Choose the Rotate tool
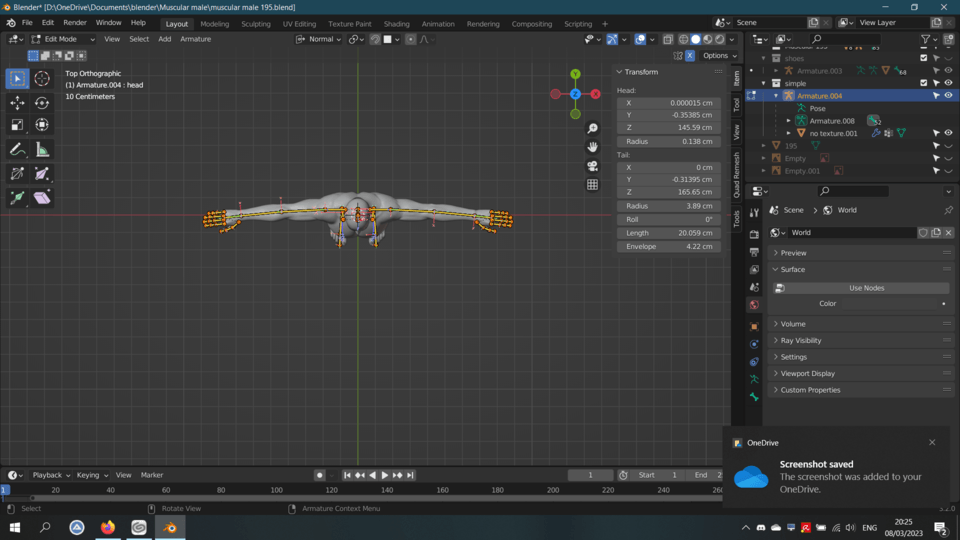This screenshot has height=540, width=960. click(x=42, y=102)
